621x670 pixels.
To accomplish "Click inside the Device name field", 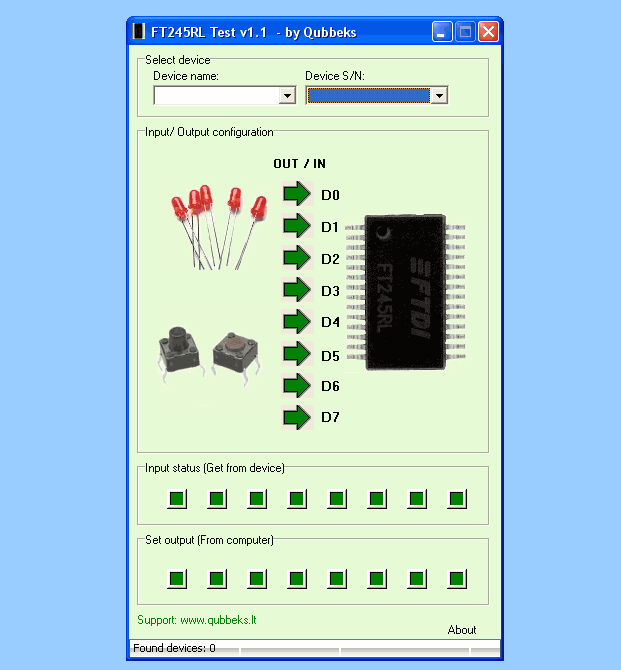I will tap(217, 96).
